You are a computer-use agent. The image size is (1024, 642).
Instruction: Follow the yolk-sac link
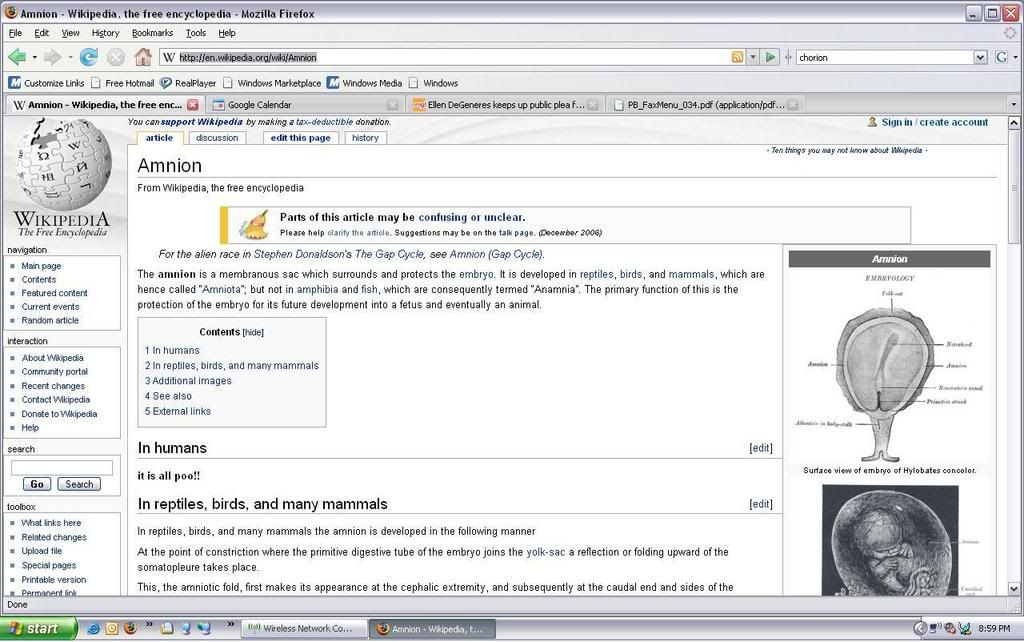(545, 552)
